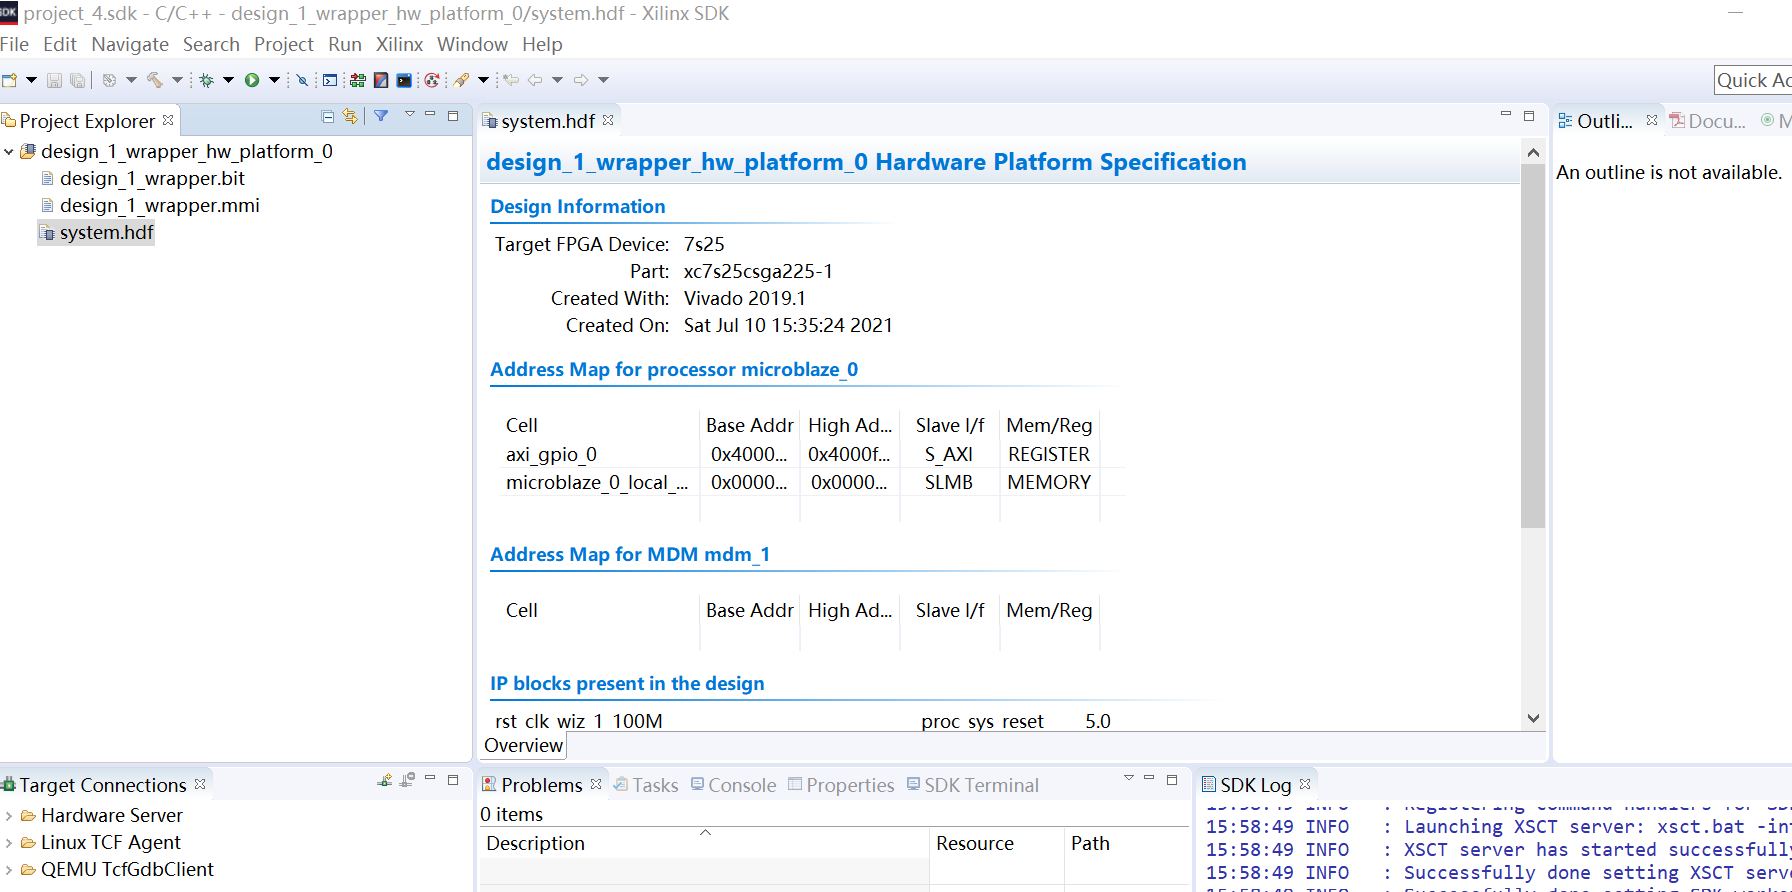The height and width of the screenshot is (892, 1792).
Task: Close the system.hdf editor tab
Action: click(608, 120)
